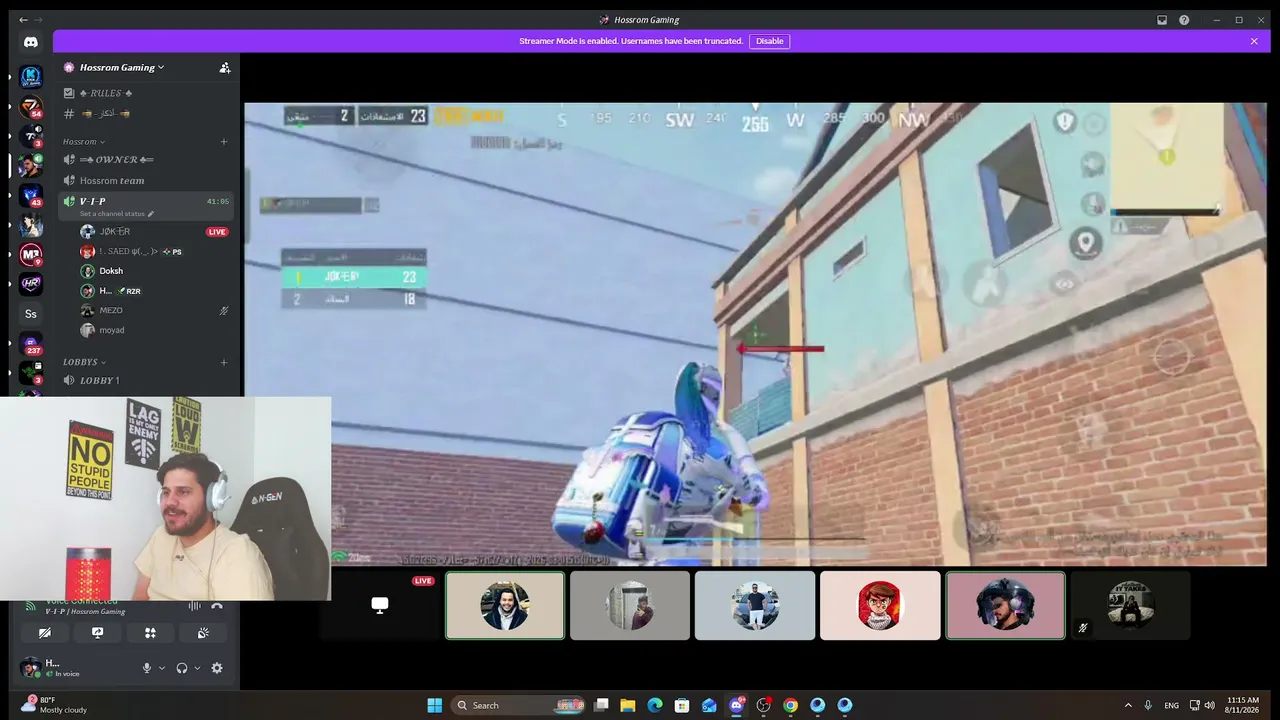The height and width of the screenshot is (720, 1280).
Task: Open the Windows Start menu
Action: coord(435,705)
